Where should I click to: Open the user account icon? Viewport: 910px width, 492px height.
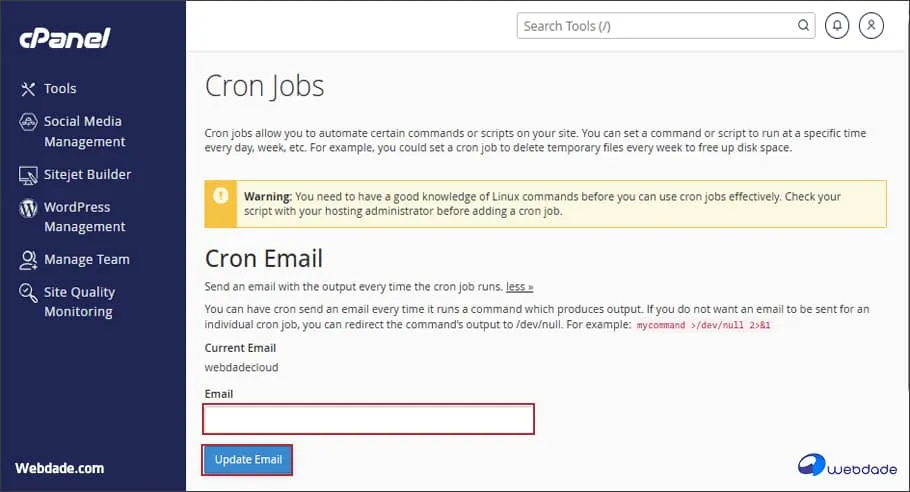pyautogui.click(x=871, y=26)
